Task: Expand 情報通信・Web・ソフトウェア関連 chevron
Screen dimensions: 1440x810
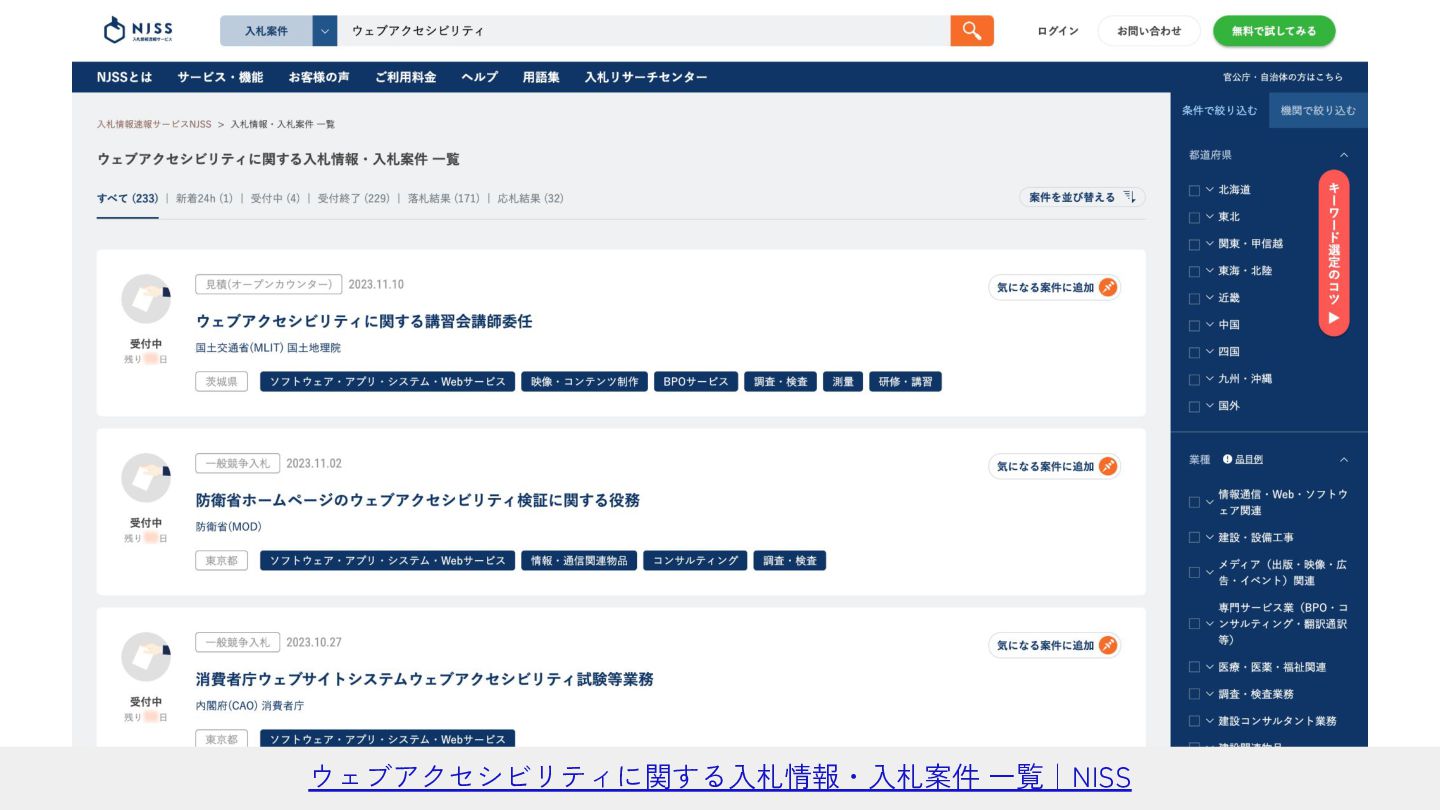Action: (x=1210, y=502)
